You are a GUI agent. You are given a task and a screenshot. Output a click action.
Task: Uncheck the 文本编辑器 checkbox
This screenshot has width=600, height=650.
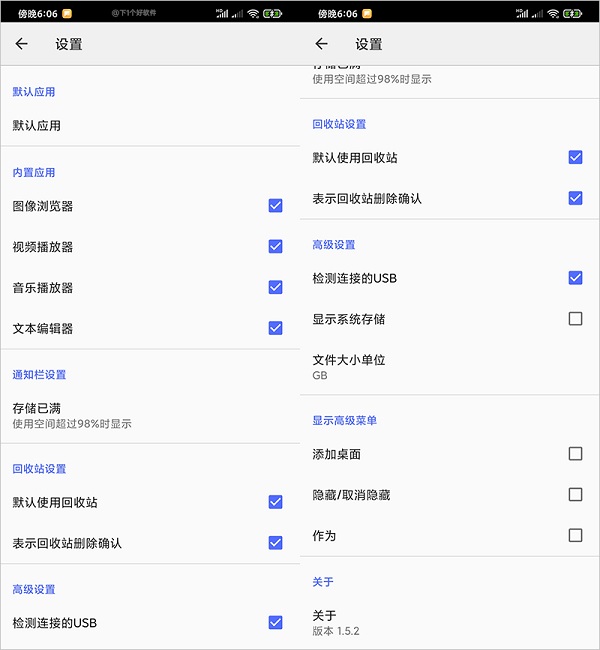tap(275, 328)
